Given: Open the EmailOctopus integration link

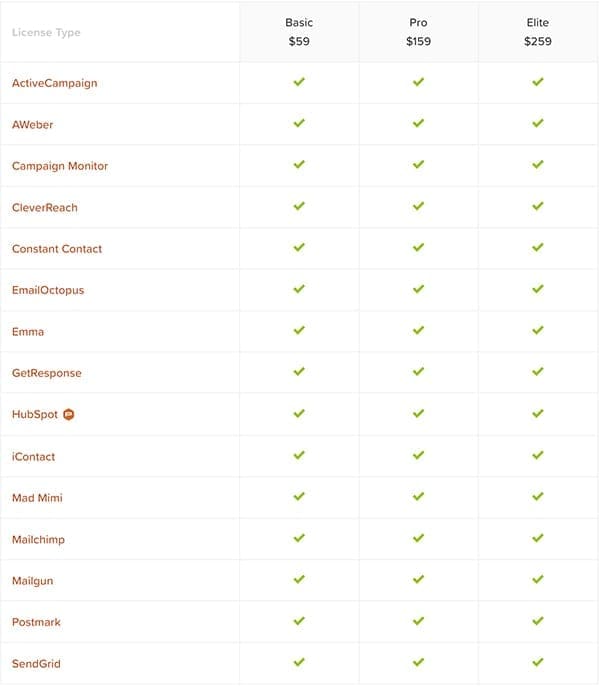Looking at the screenshot, I should point(48,290).
